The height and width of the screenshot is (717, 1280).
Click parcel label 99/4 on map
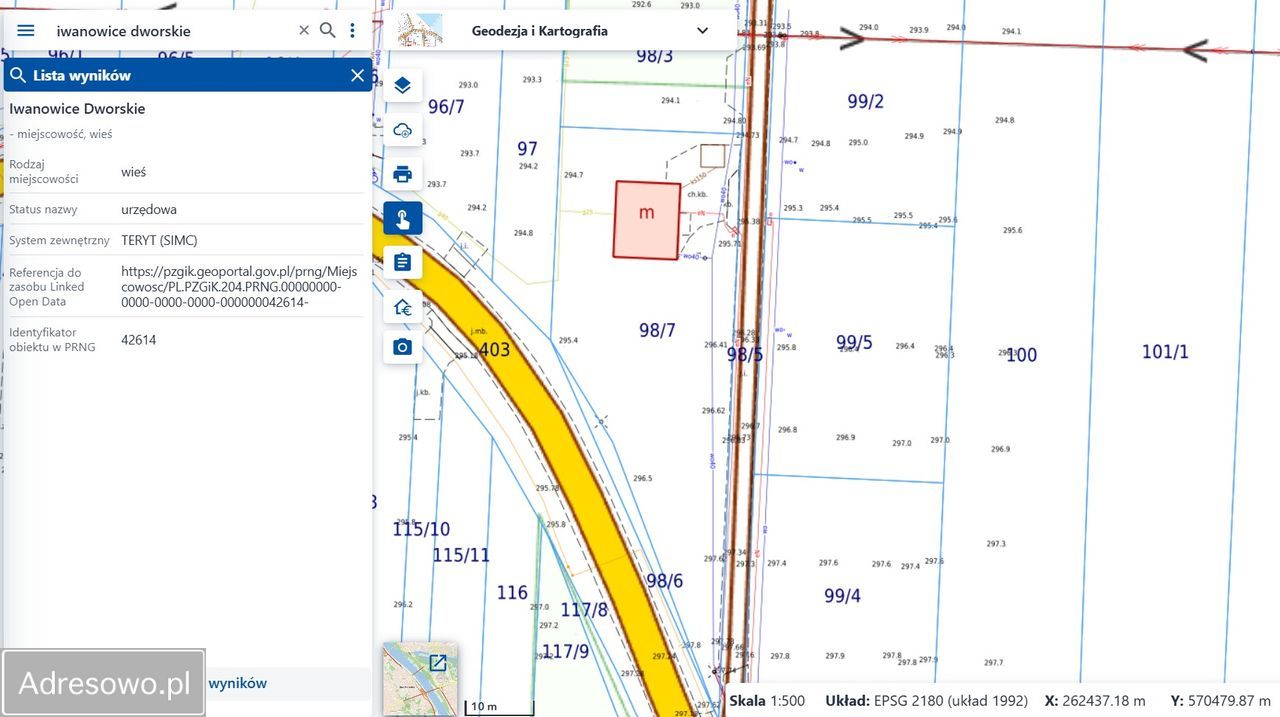(x=842, y=595)
